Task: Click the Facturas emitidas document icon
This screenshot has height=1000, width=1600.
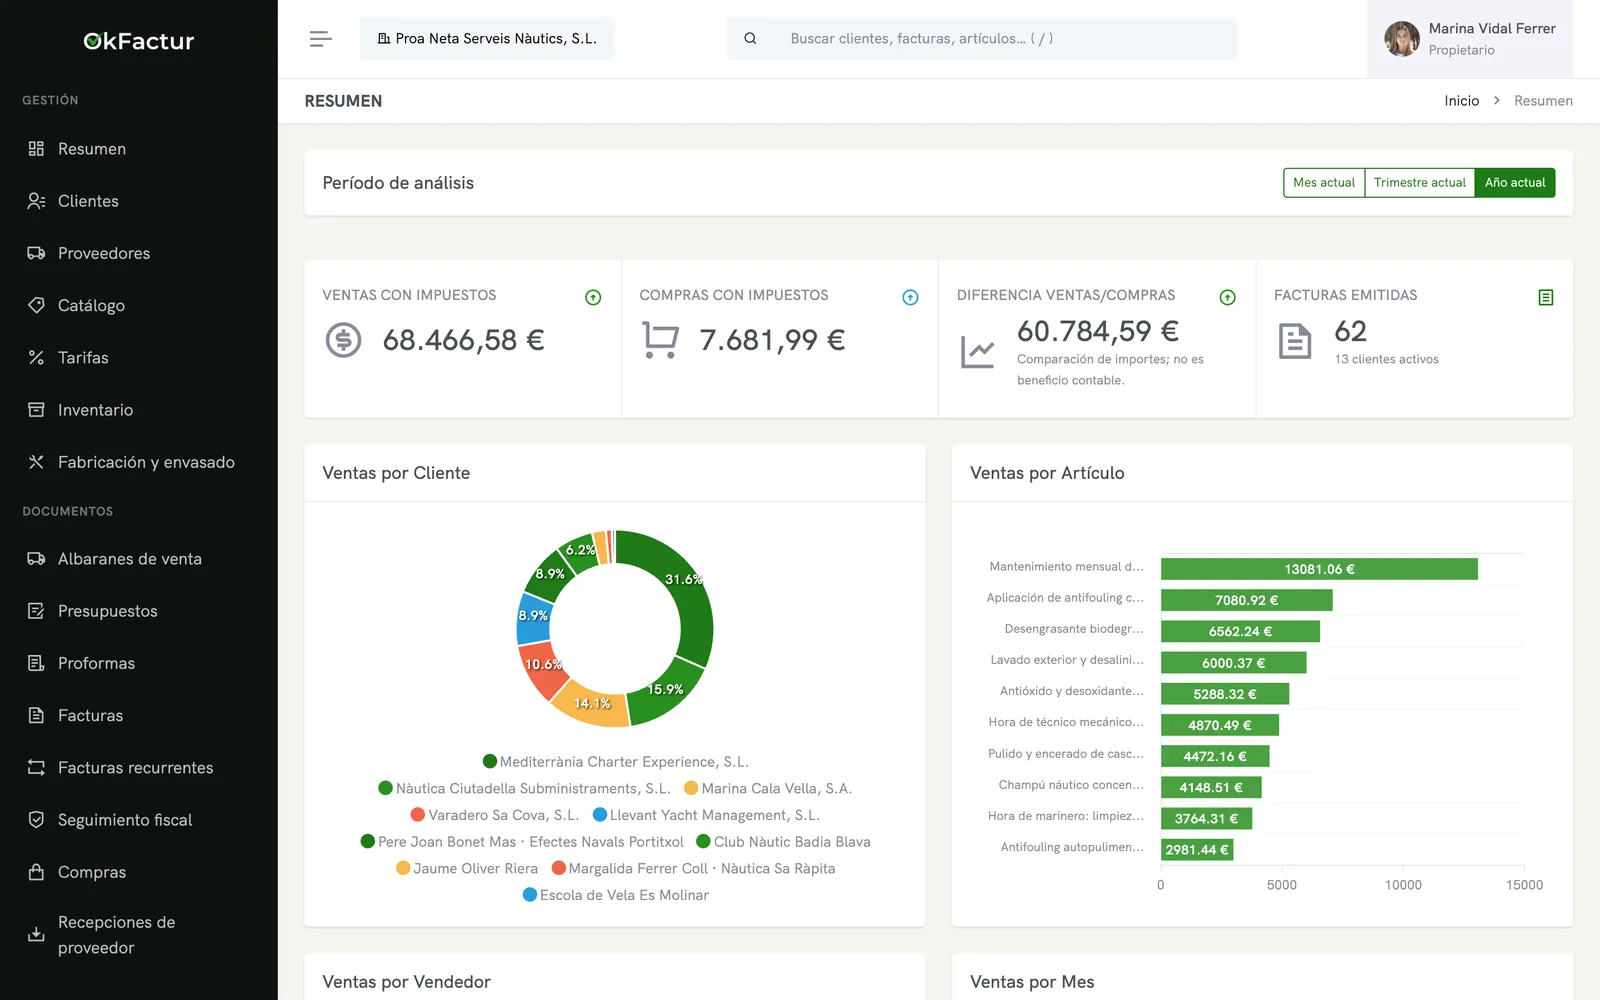Action: (x=1545, y=297)
